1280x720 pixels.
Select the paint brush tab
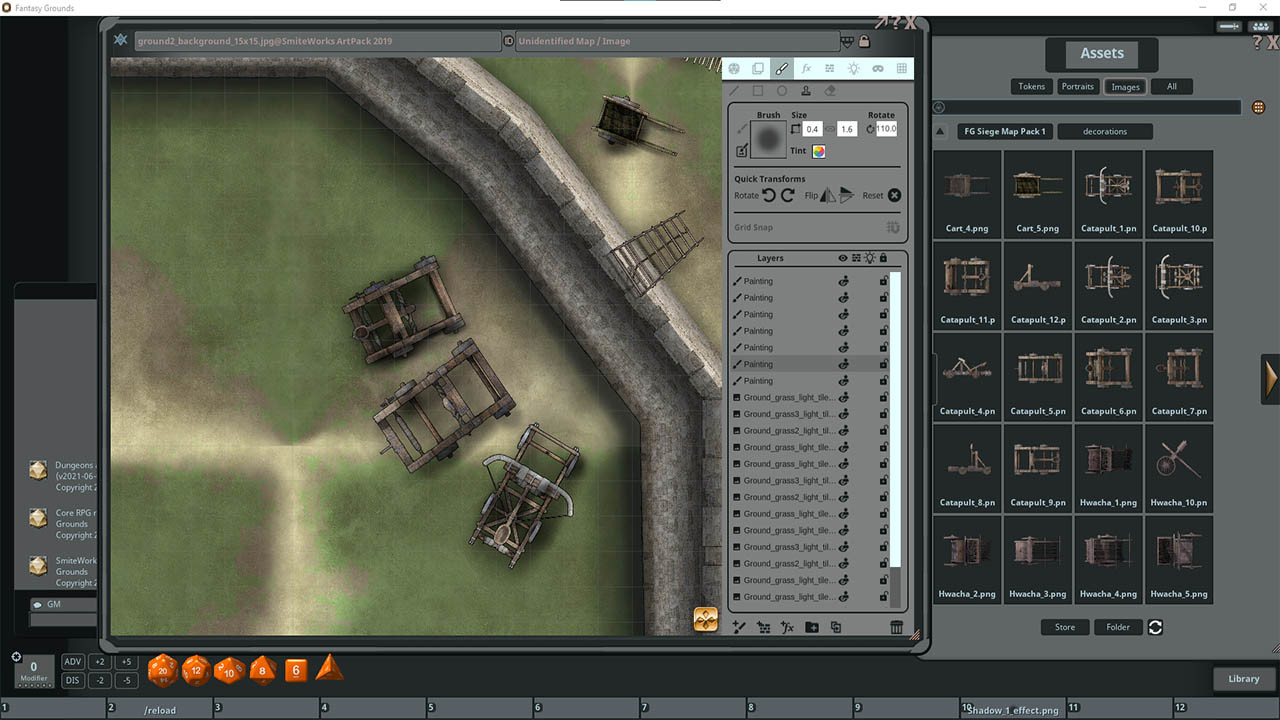pyautogui.click(x=782, y=69)
